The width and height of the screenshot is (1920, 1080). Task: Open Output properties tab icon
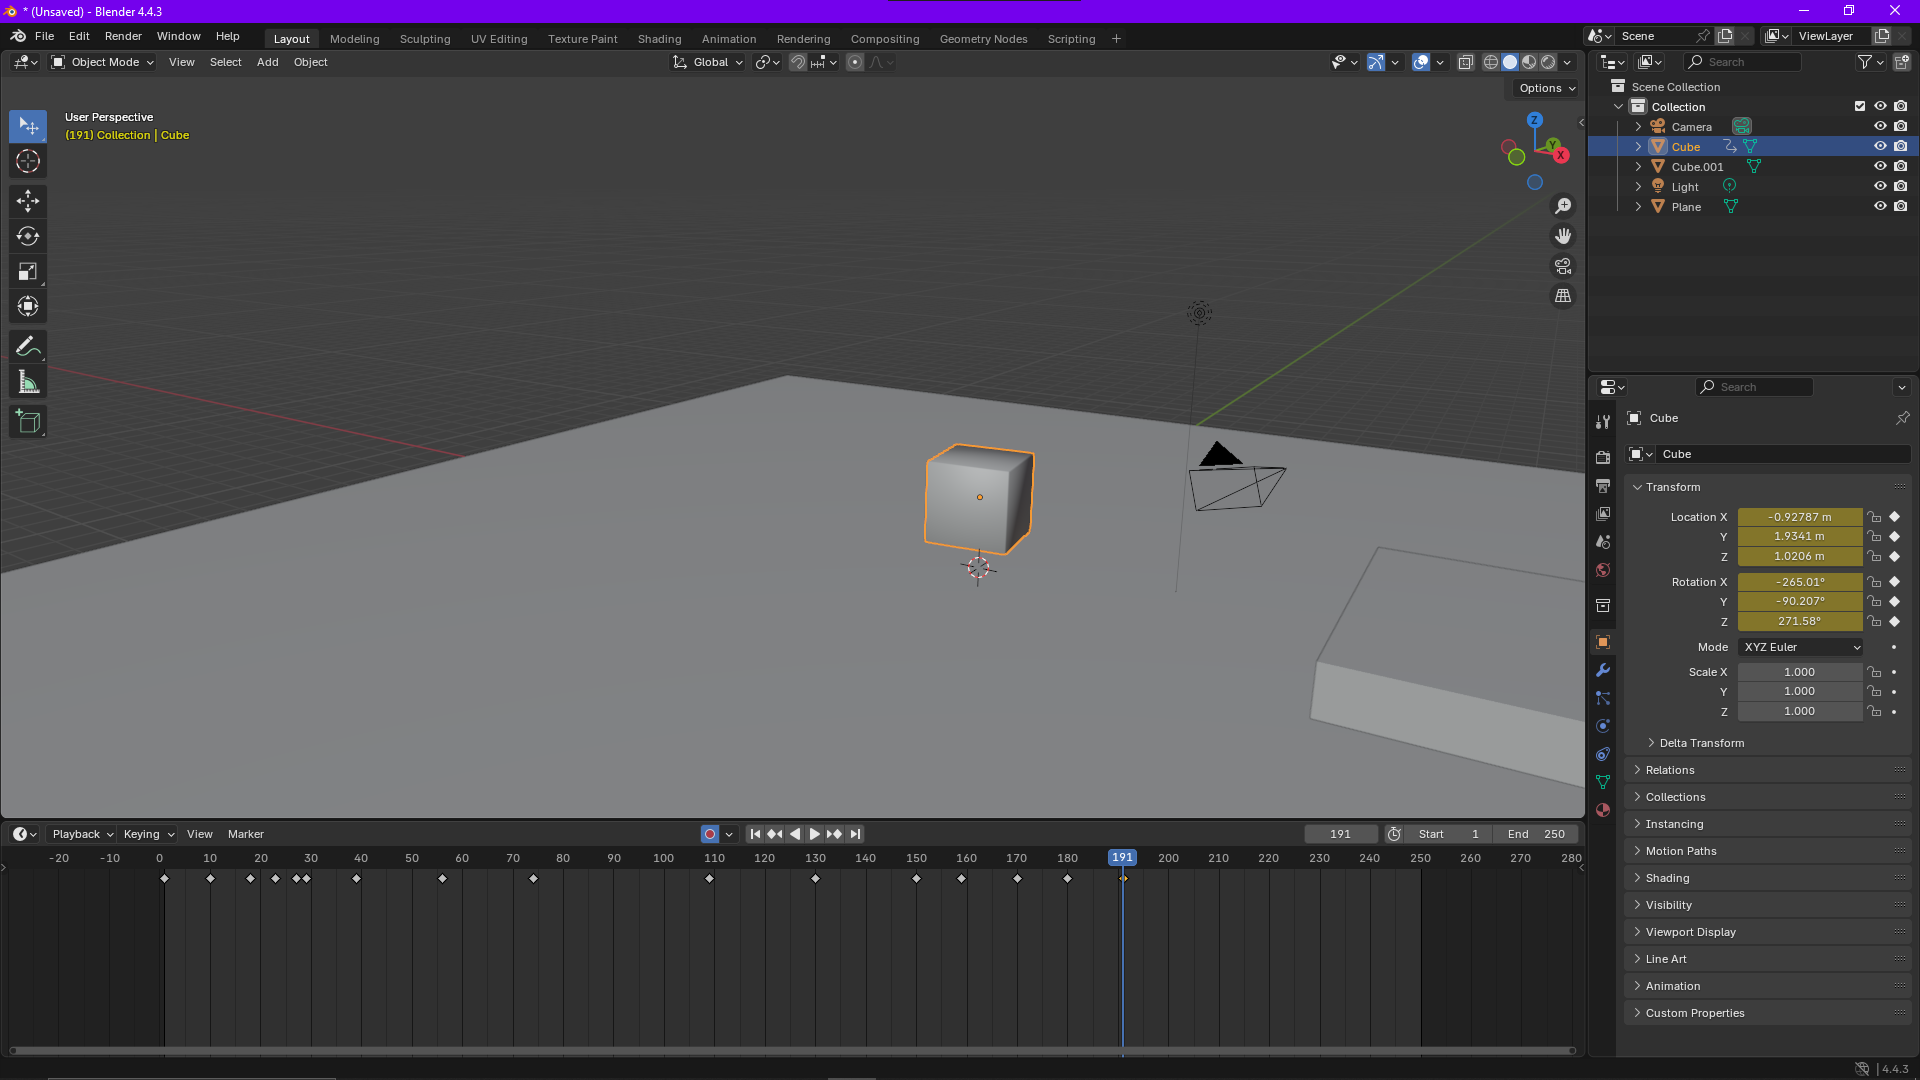[x=1603, y=485]
